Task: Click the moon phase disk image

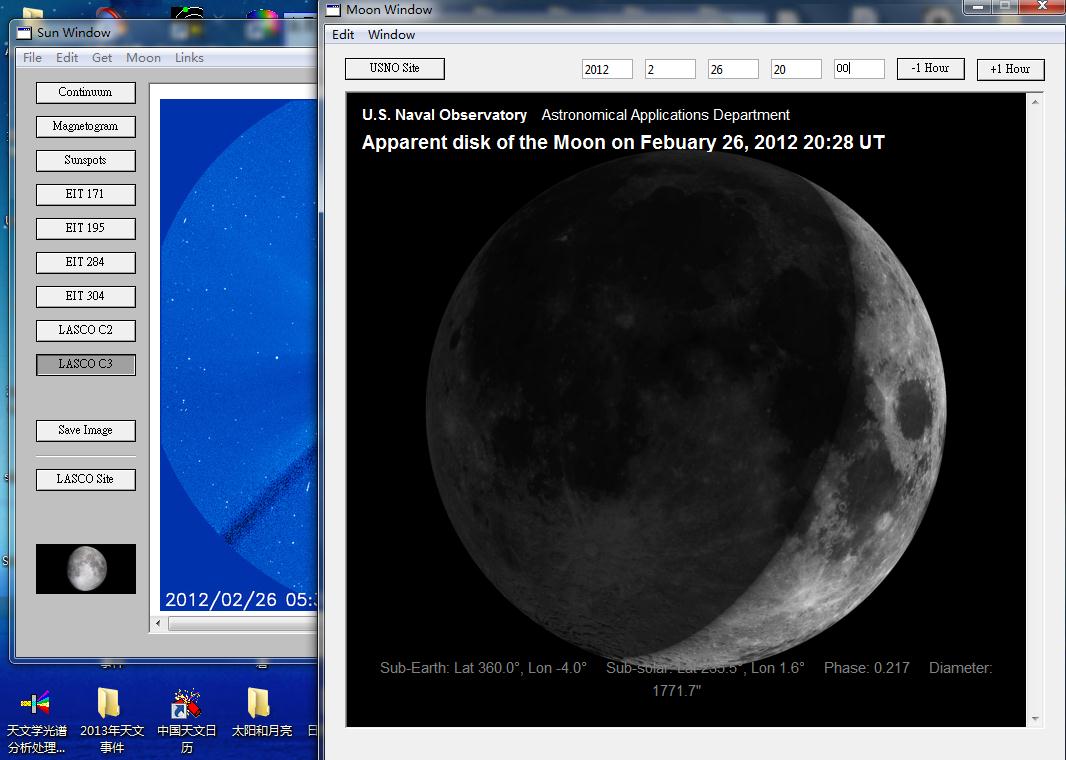Action: [x=686, y=408]
